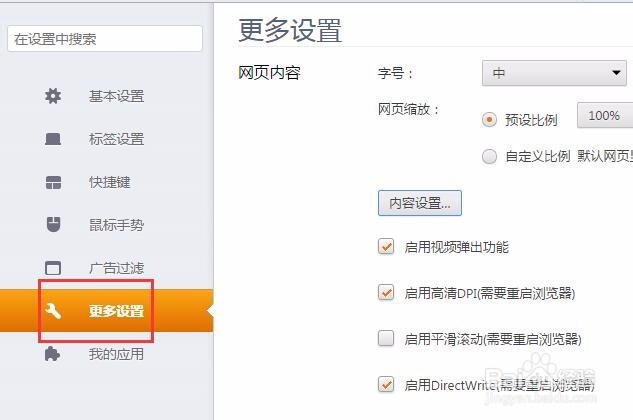633x420 pixels.
Task: Click the shortcut keys keyboard icon
Action: [x=53, y=182]
